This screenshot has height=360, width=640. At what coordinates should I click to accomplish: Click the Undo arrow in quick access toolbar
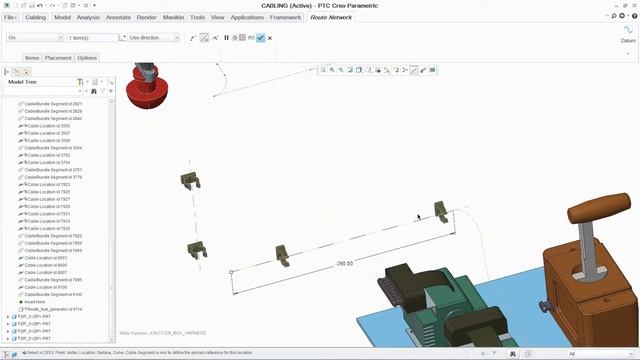click(40, 6)
